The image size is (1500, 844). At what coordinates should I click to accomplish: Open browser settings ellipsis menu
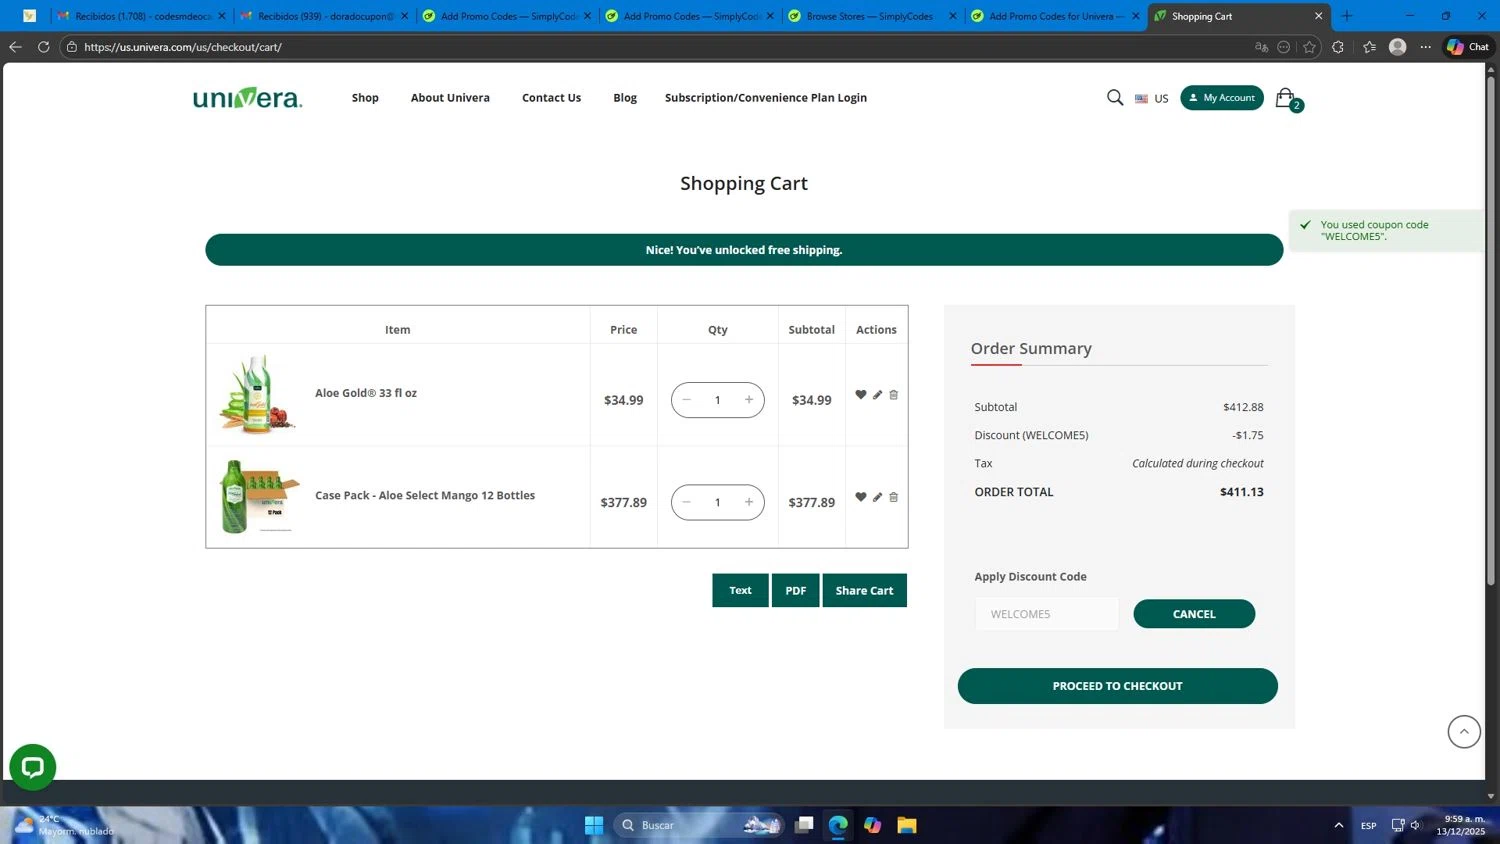point(1426,47)
